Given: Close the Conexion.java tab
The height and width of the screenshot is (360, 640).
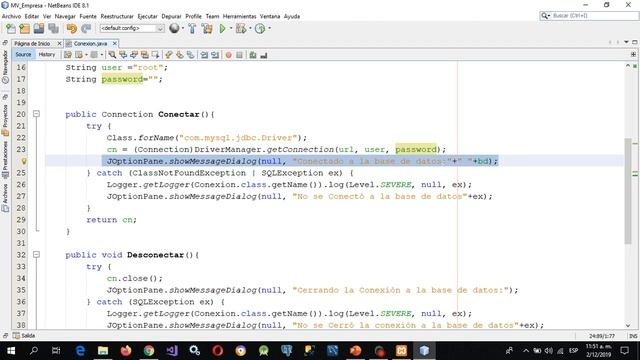Looking at the screenshot, I should click(115, 43).
